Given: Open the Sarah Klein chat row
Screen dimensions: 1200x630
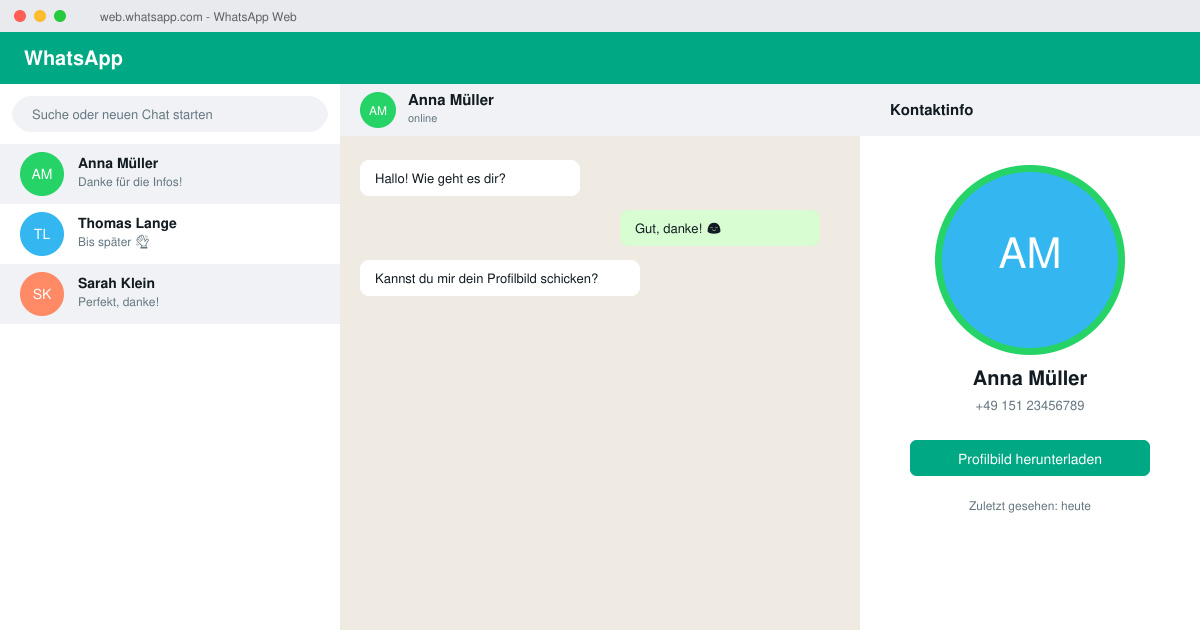Looking at the screenshot, I should [x=170, y=294].
